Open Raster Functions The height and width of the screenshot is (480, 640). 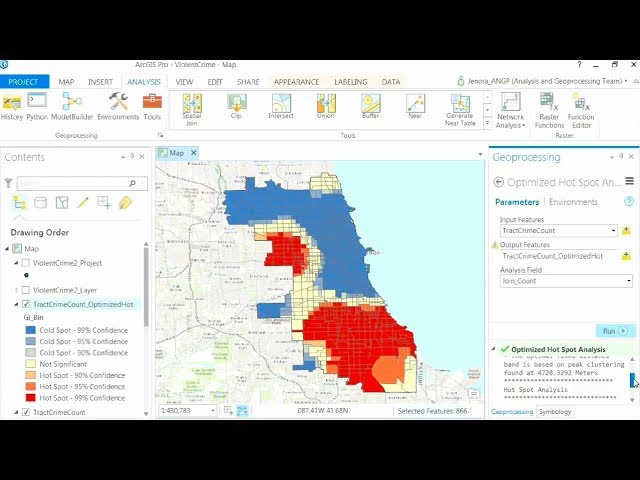click(x=549, y=110)
